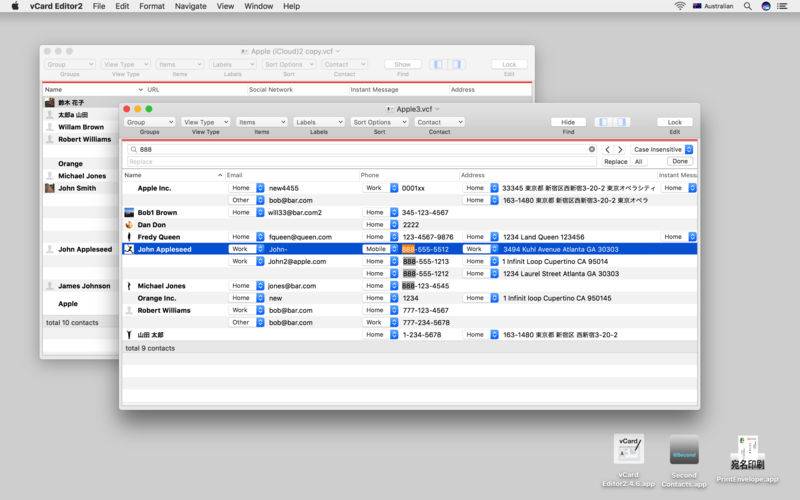This screenshot has height=500, width=800.
Task: Open the Format menu
Action: click(152, 6)
